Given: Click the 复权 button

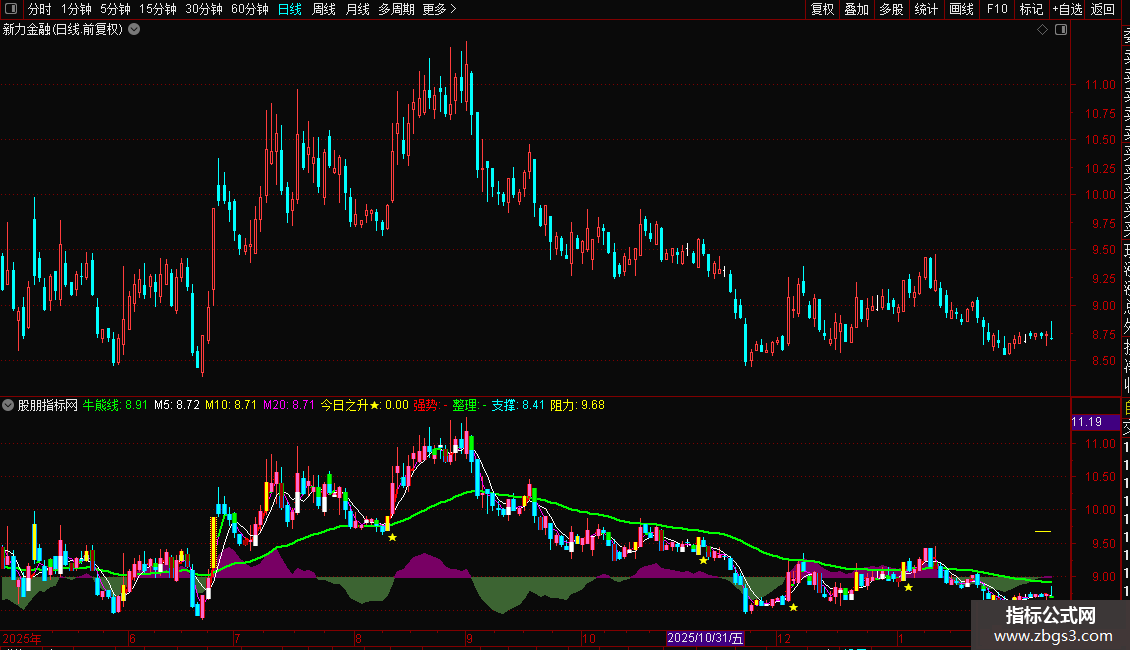Looking at the screenshot, I should 822,9.
